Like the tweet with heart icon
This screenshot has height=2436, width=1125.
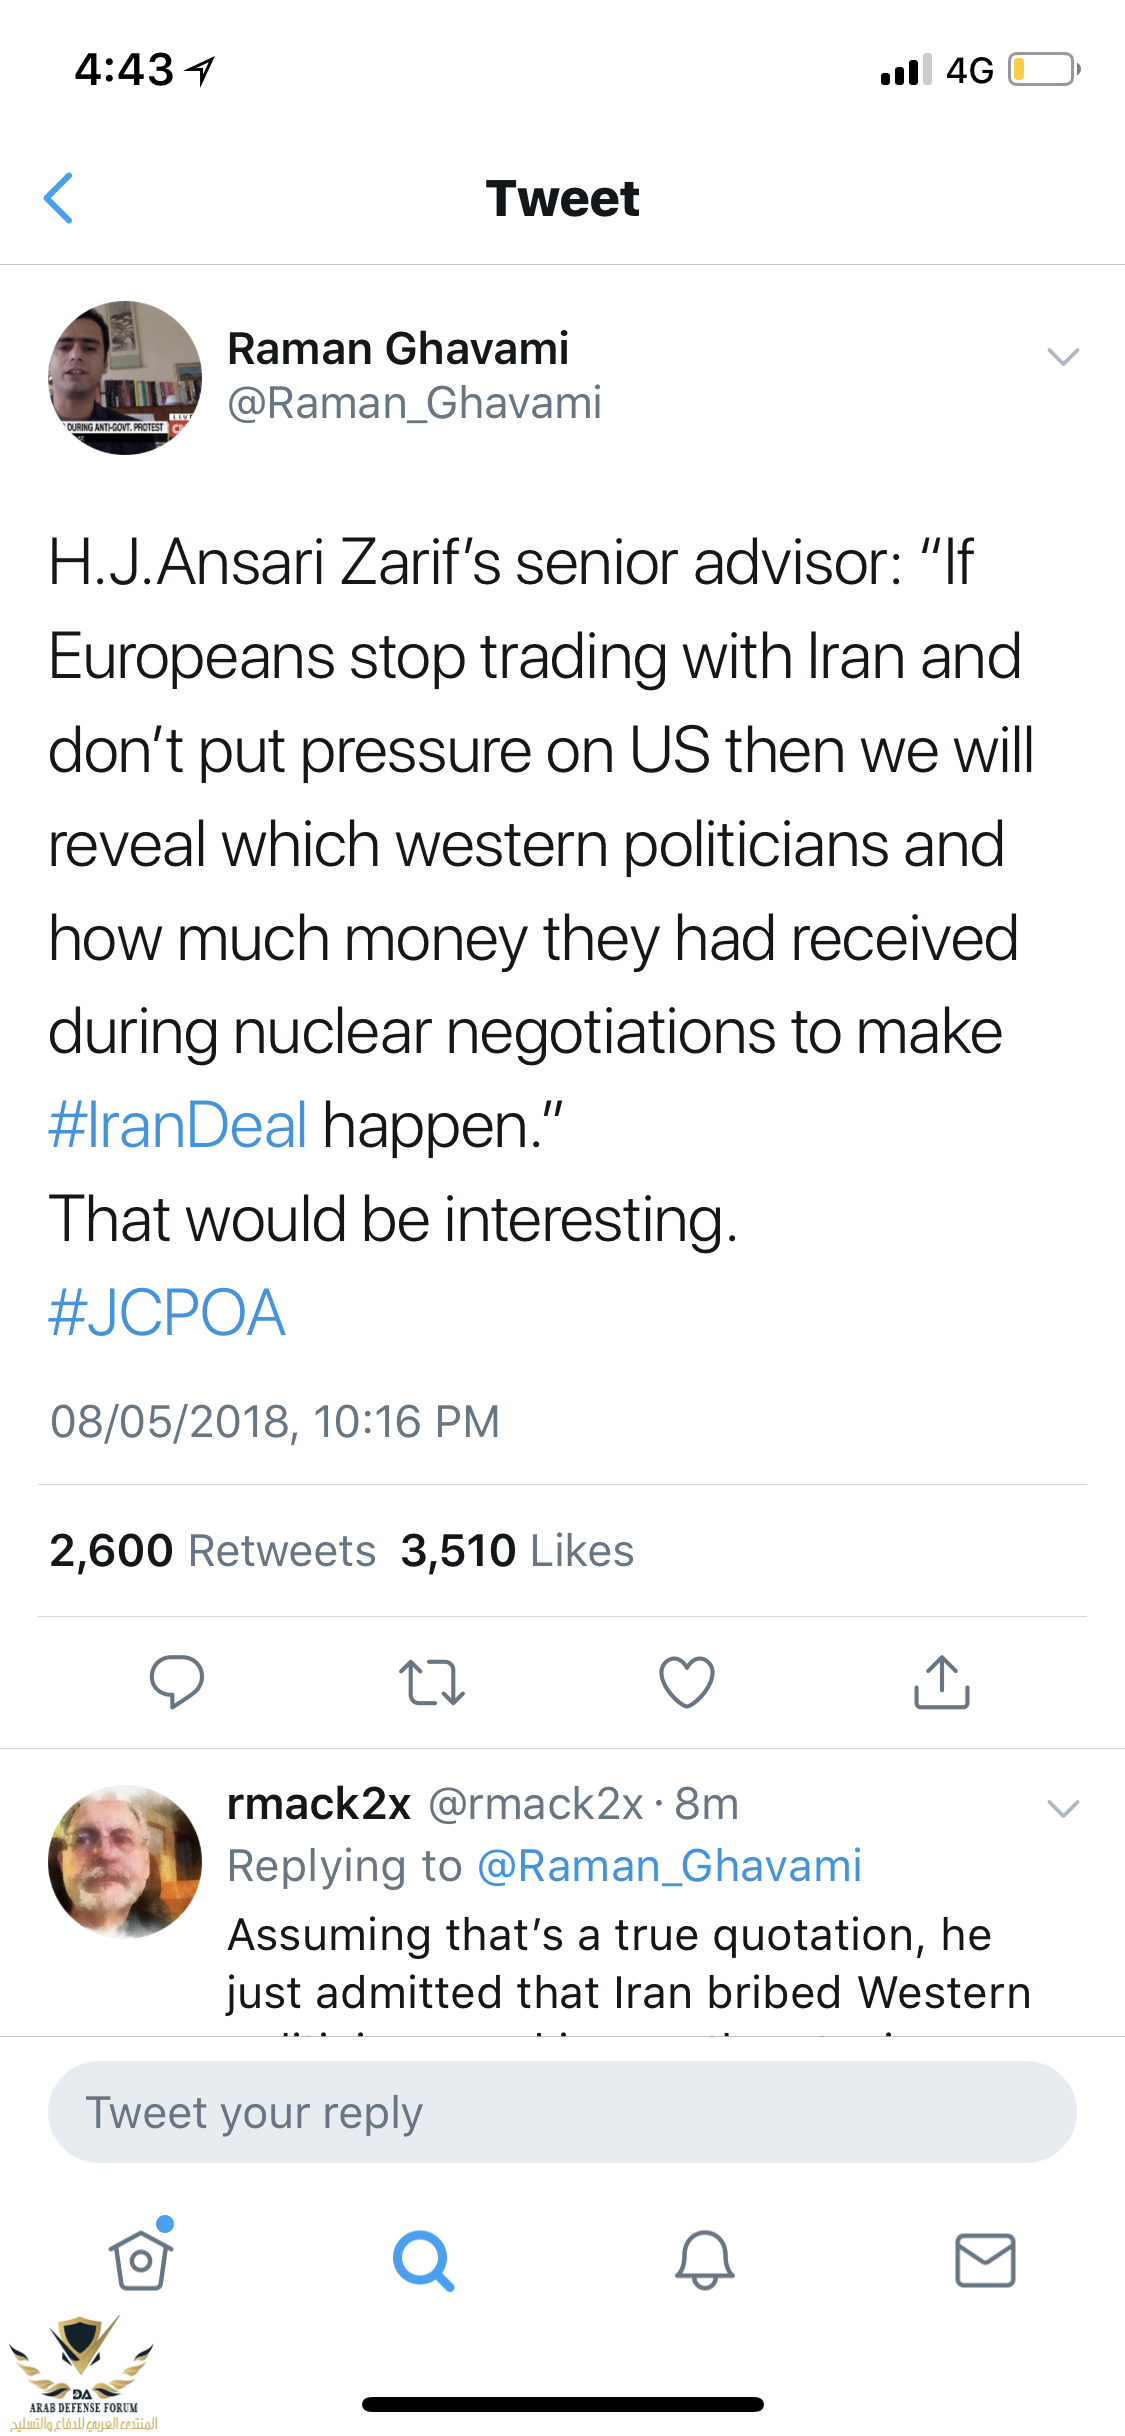tap(687, 1681)
